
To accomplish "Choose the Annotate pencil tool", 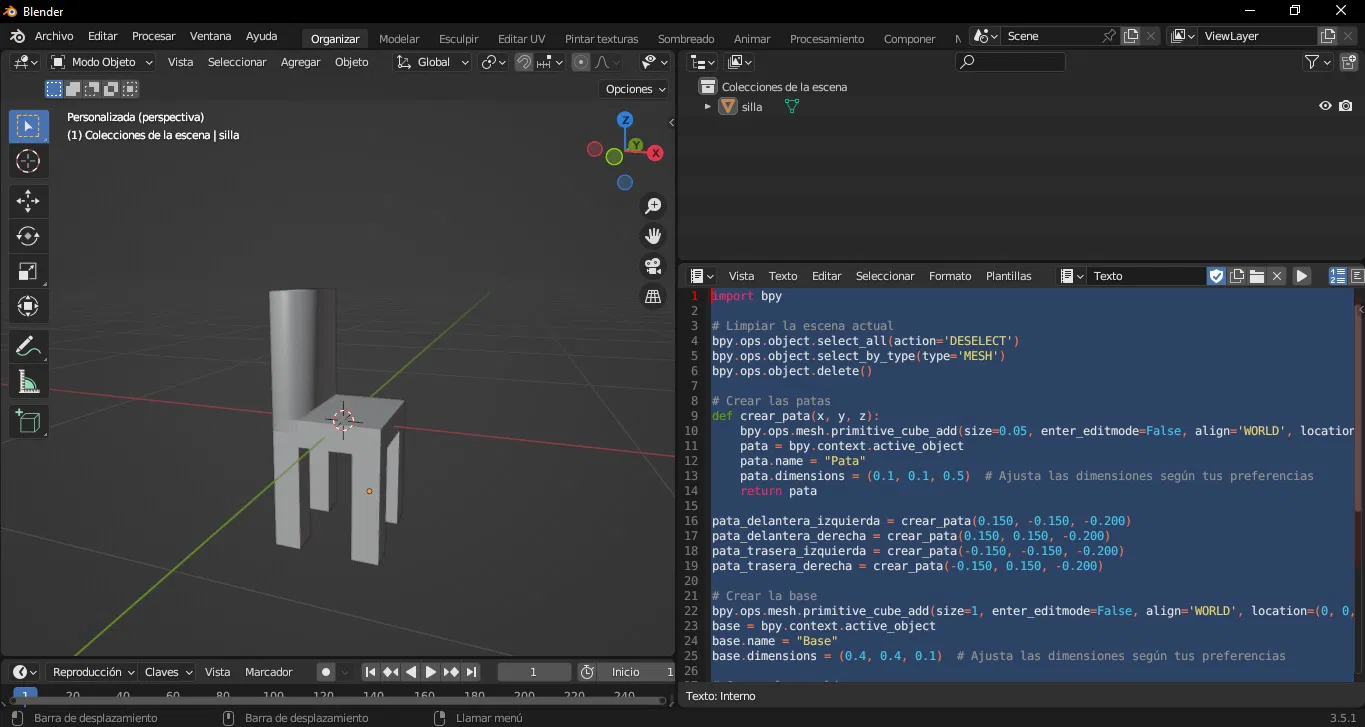I will [28, 347].
